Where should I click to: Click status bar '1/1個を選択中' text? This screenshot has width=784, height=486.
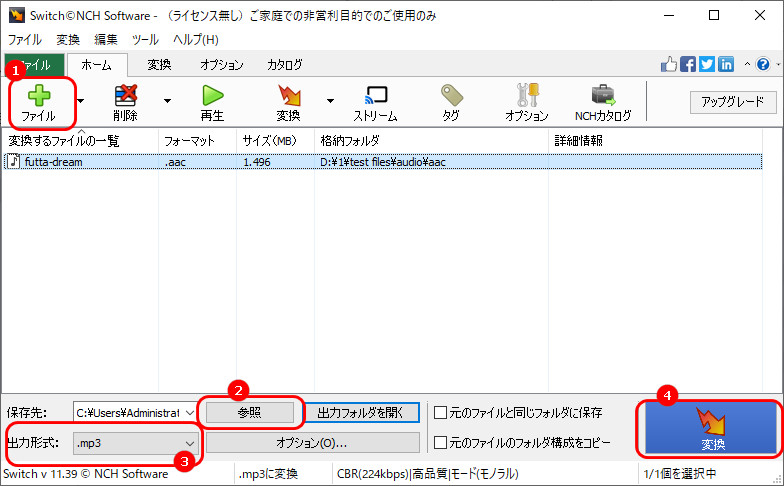click(680, 474)
